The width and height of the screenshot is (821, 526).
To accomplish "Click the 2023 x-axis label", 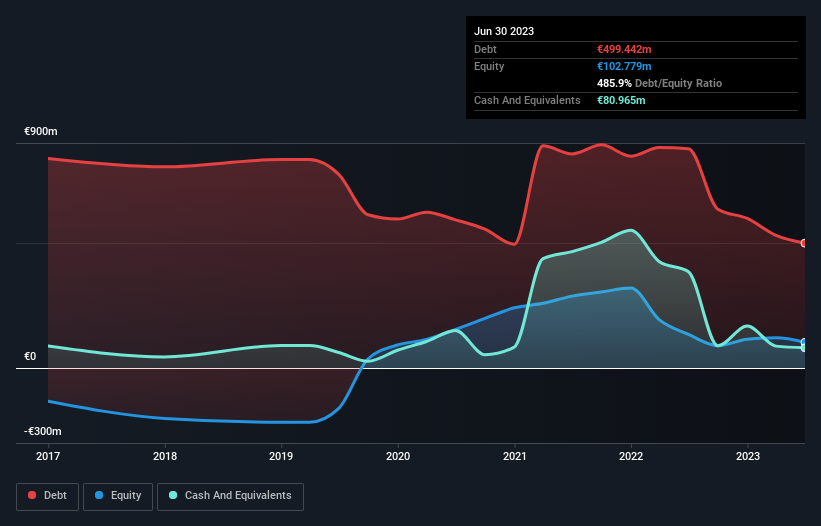I will coord(748,456).
